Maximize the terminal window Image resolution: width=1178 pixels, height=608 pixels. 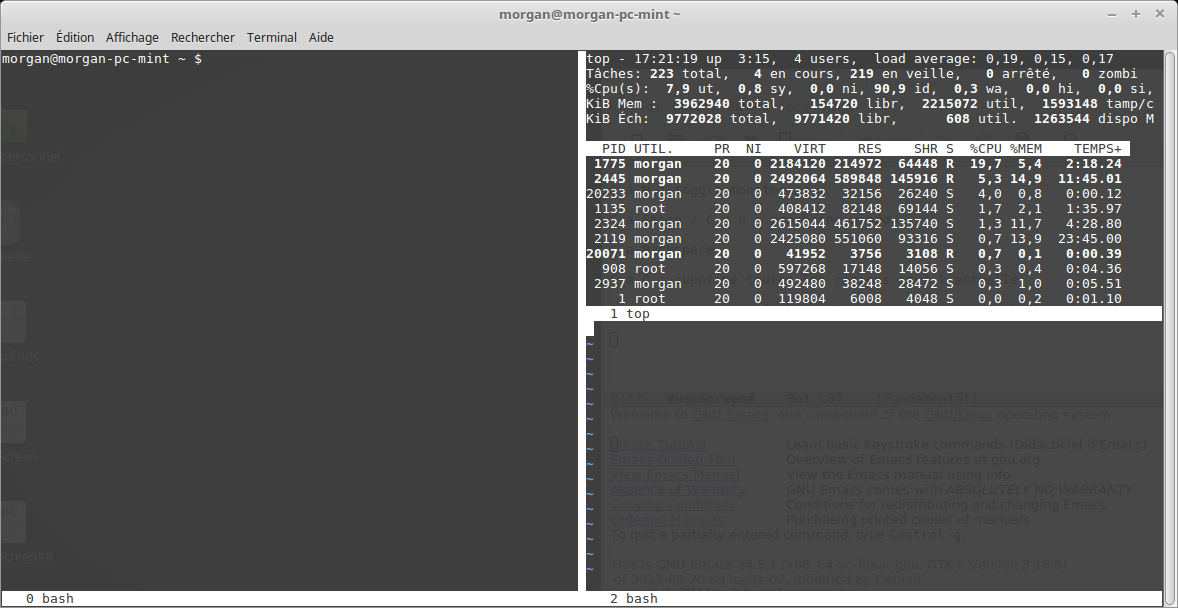coord(1136,14)
